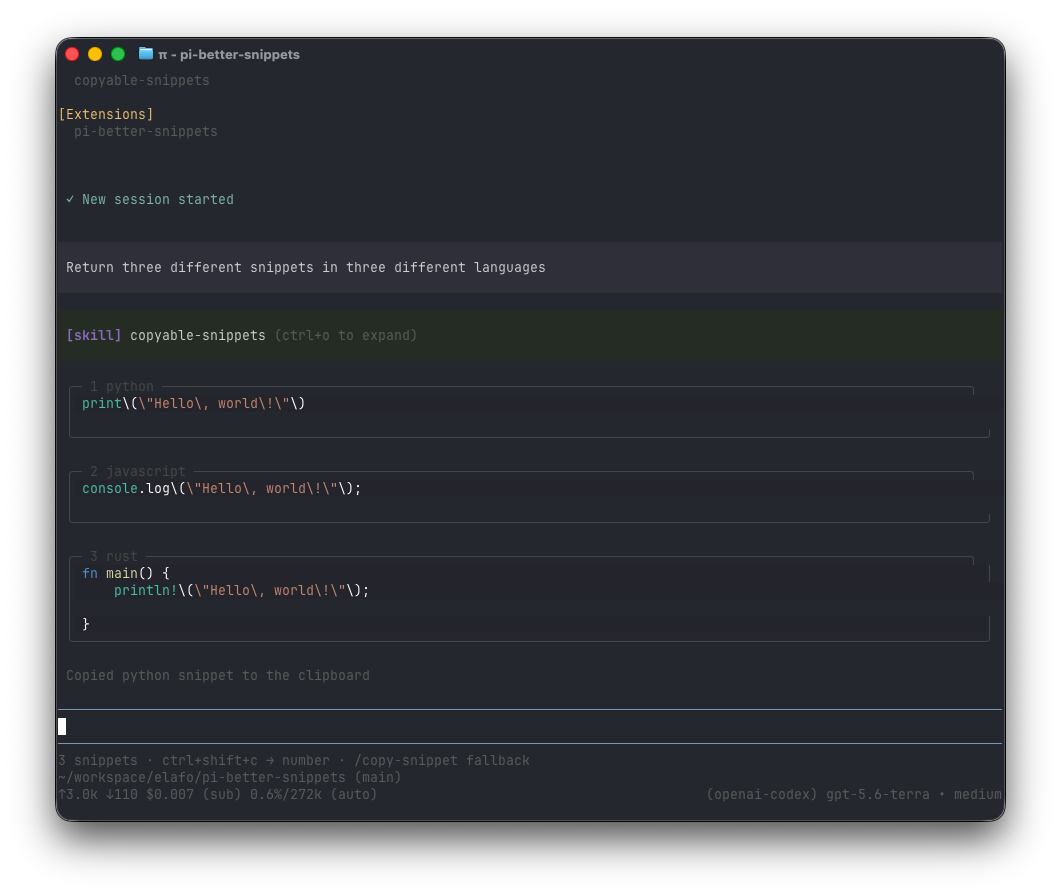
Task: Expand the copyable-snippets skill row
Action: click(530, 336)
